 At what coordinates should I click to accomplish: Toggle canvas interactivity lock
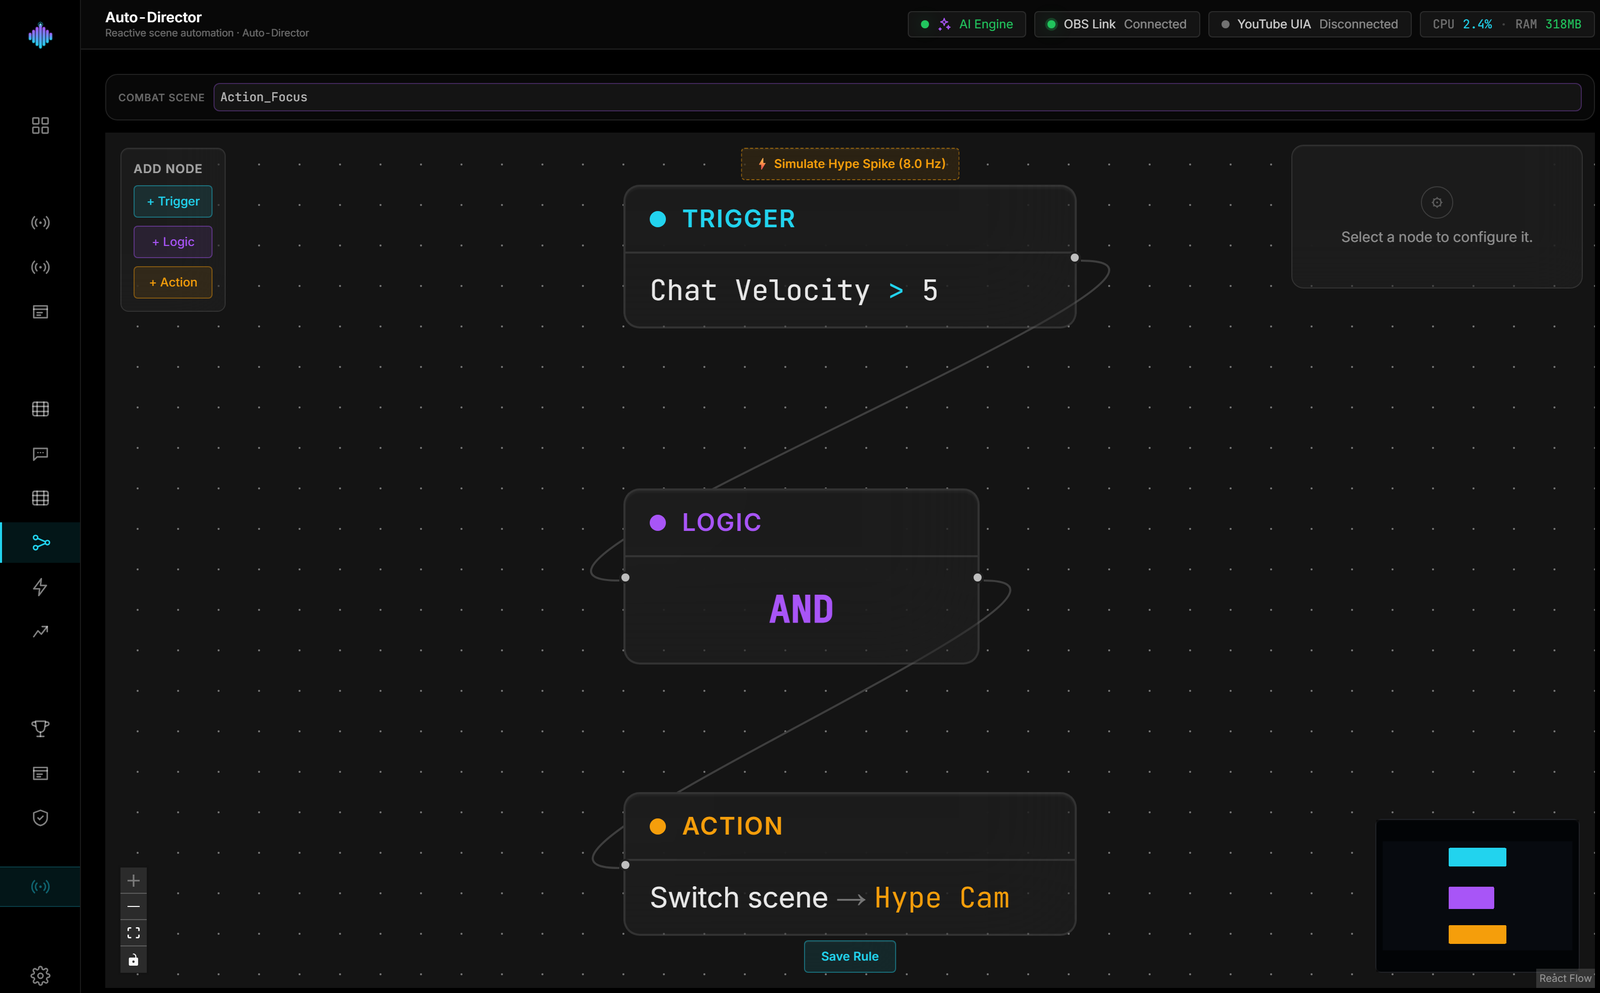tap(133, 960)
